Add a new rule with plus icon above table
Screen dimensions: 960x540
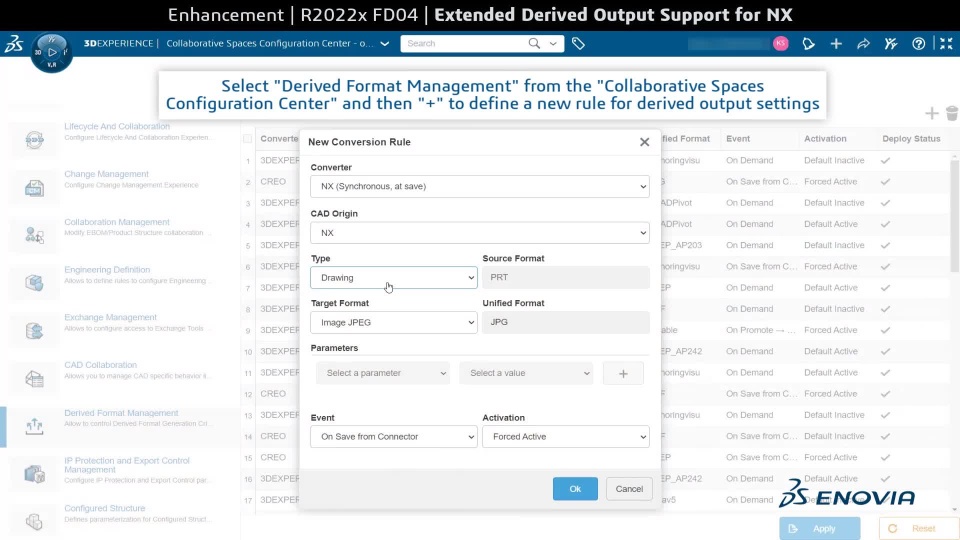click(931, 114)
